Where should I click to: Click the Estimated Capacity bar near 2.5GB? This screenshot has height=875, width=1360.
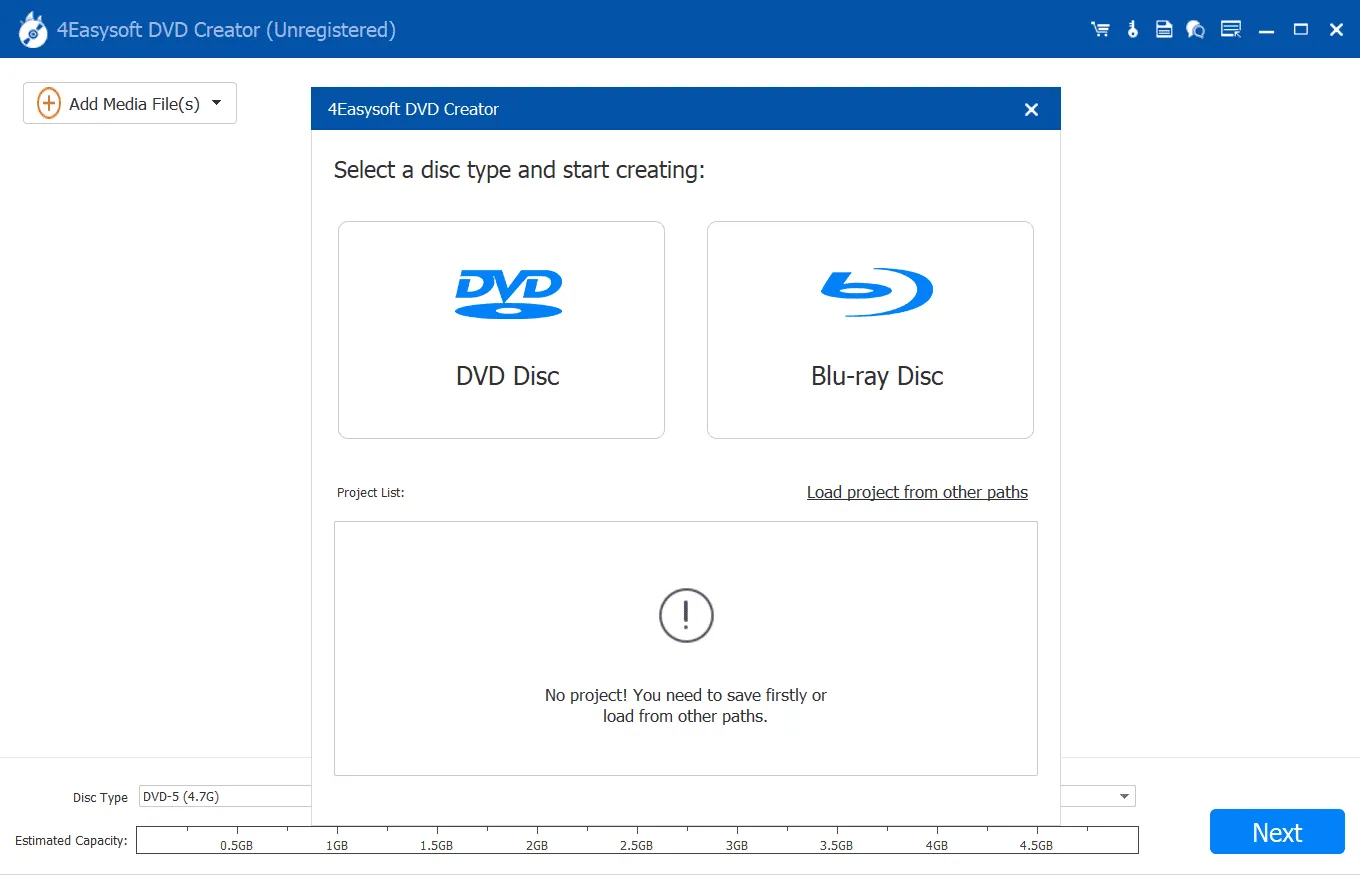coord(637,840)
